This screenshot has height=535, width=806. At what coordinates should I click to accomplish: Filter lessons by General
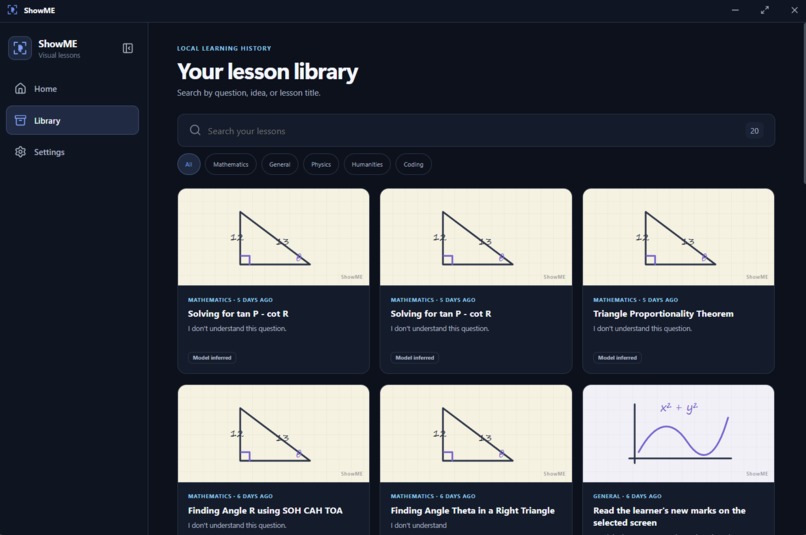tap(280, 164)
